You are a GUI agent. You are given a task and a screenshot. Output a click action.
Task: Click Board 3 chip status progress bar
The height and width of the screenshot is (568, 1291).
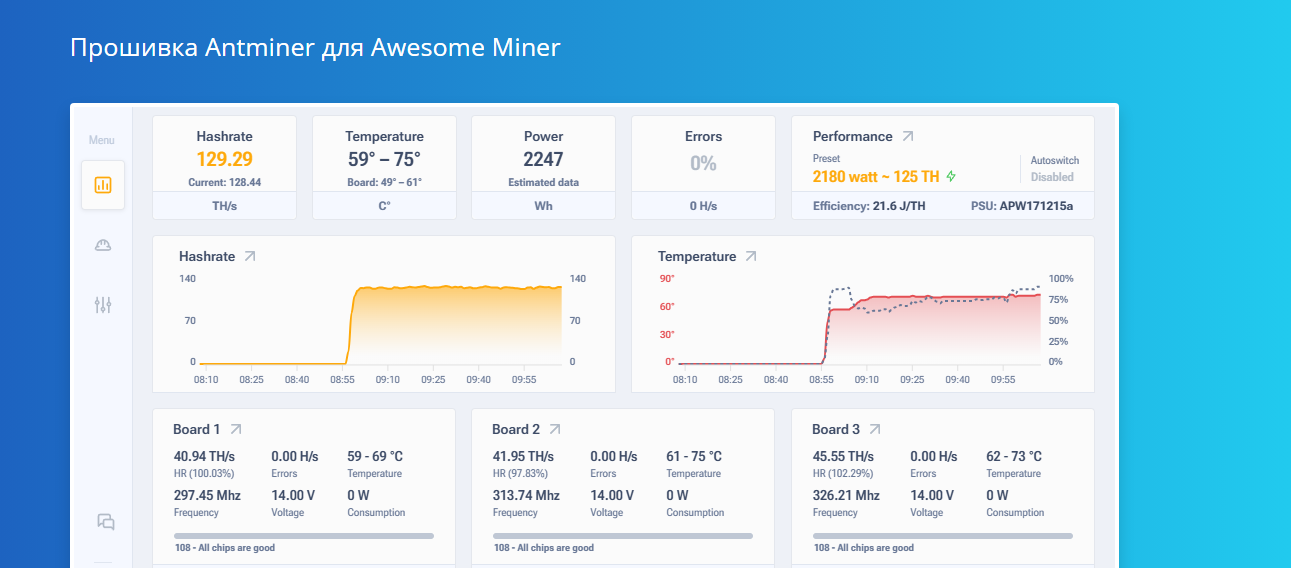click(943, 536)
